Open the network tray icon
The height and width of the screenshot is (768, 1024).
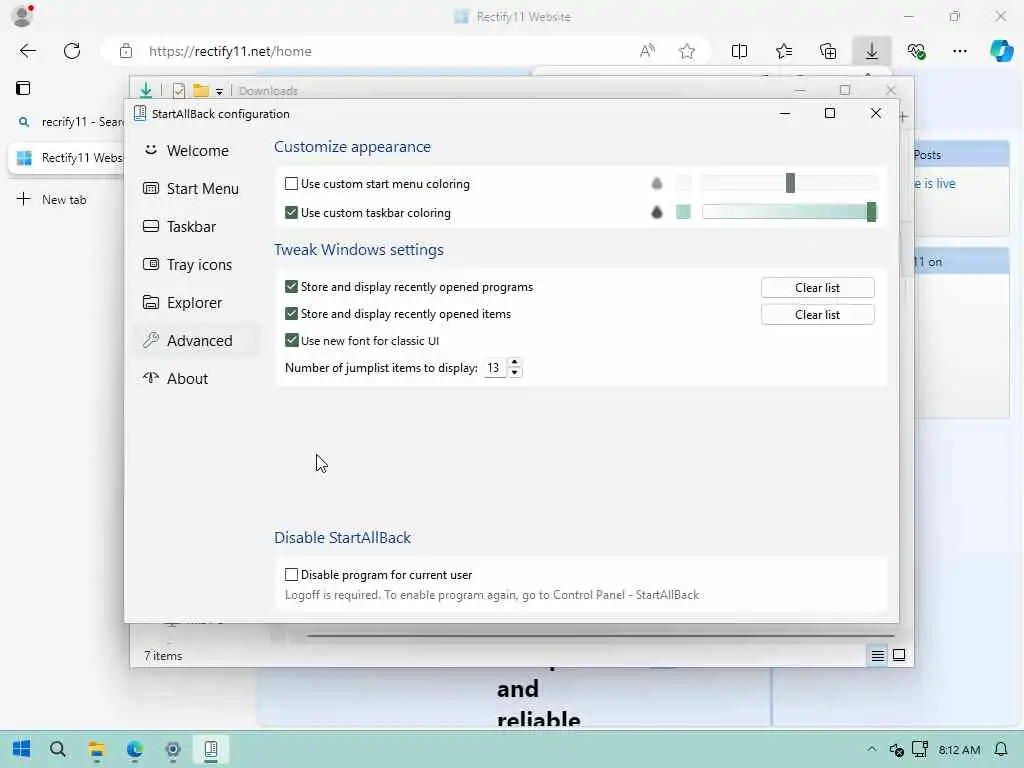[x=920, y=749]
